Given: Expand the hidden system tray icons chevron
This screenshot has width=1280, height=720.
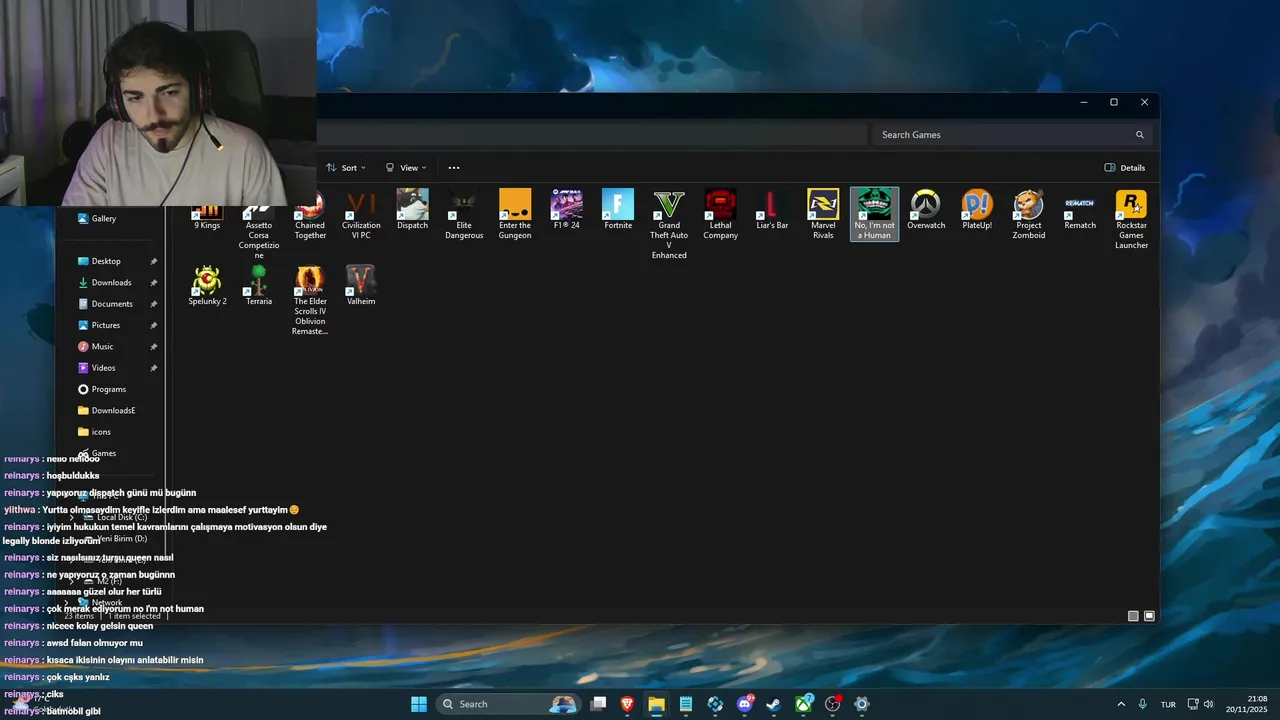Looking at the screenshot, I should tap(1121, 704).
